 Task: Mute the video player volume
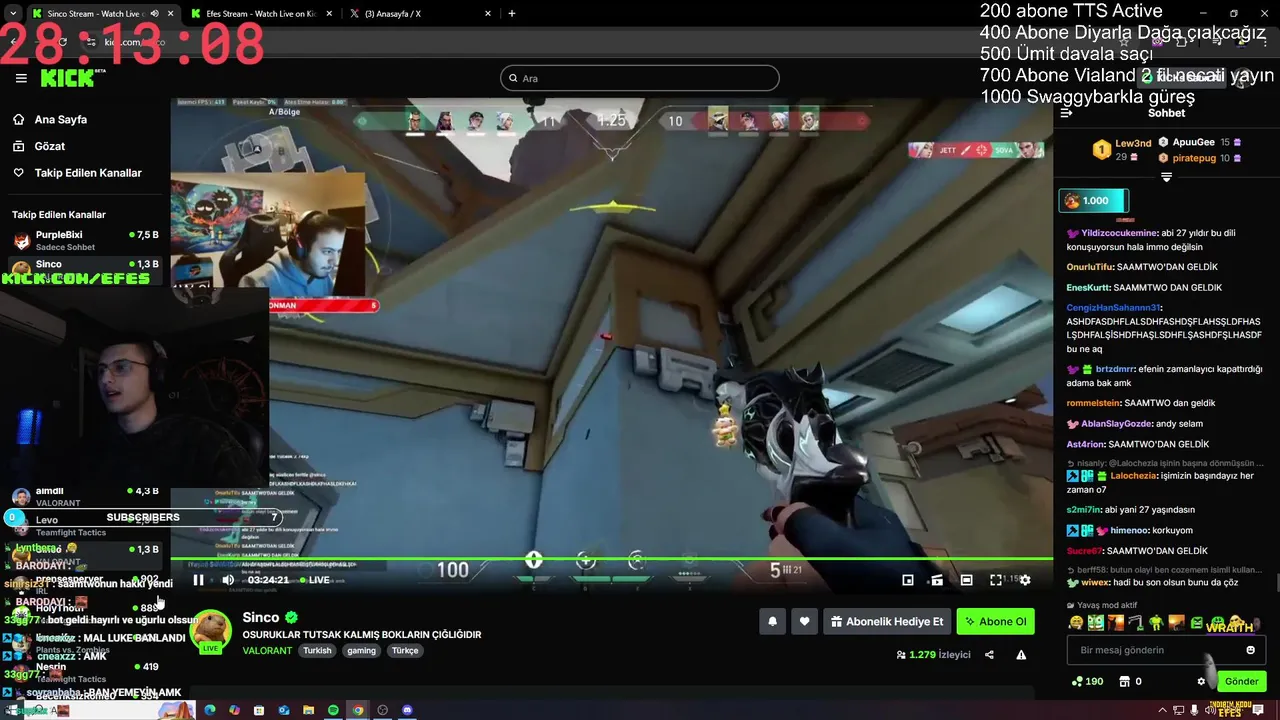click(228, 580)
